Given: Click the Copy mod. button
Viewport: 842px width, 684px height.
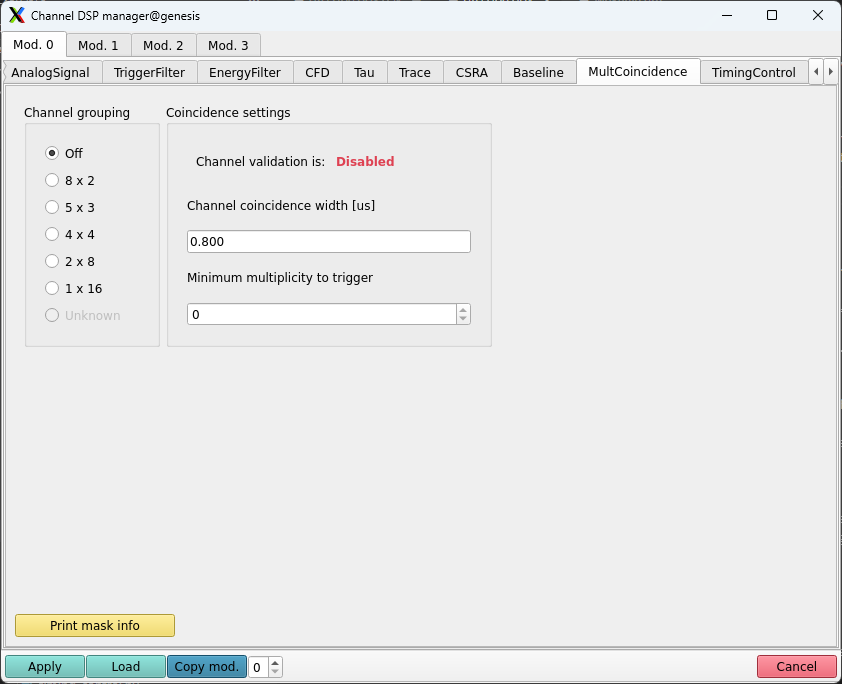Looking at the screenshot, I should coord(207,666).
